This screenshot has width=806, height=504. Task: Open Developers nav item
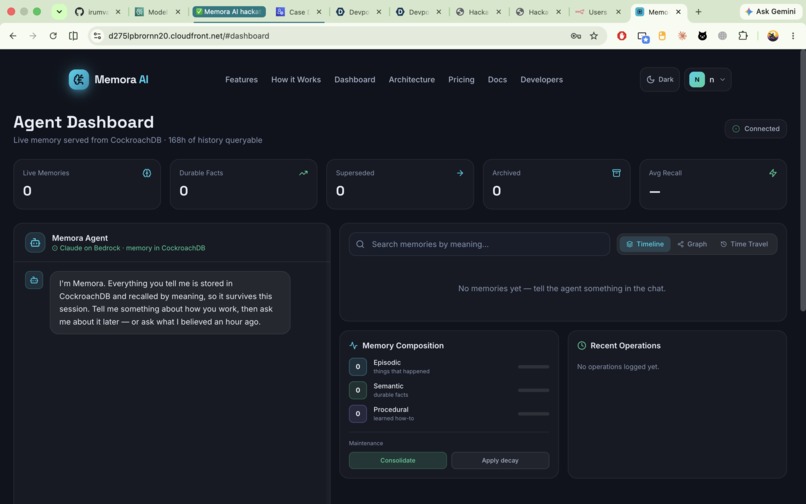[541, 80]
